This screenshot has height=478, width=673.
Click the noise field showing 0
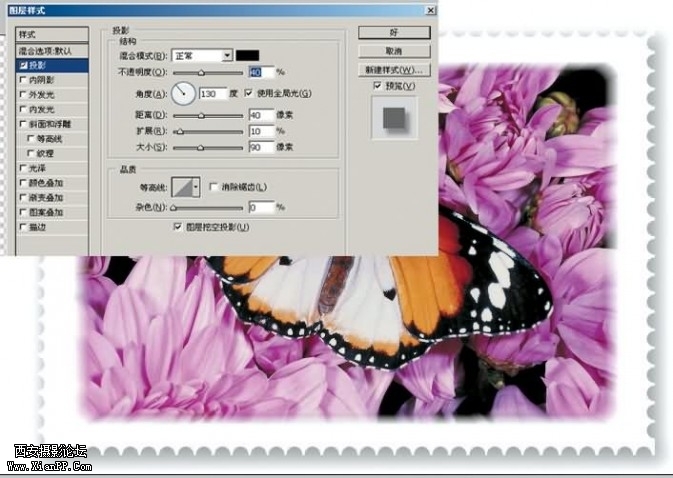coord(261,207)
